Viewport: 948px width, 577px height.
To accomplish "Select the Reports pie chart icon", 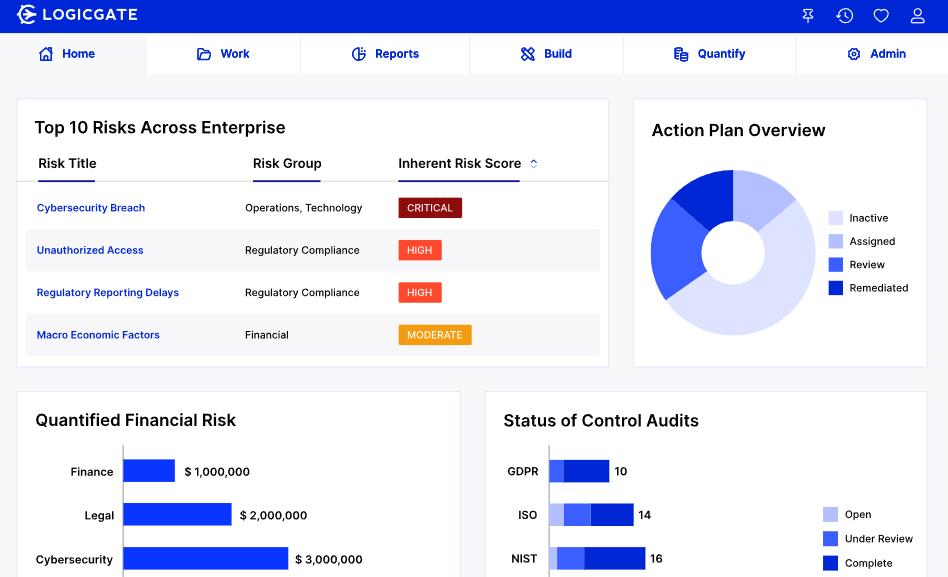I will pyautogui.click(x=357, y=53).
